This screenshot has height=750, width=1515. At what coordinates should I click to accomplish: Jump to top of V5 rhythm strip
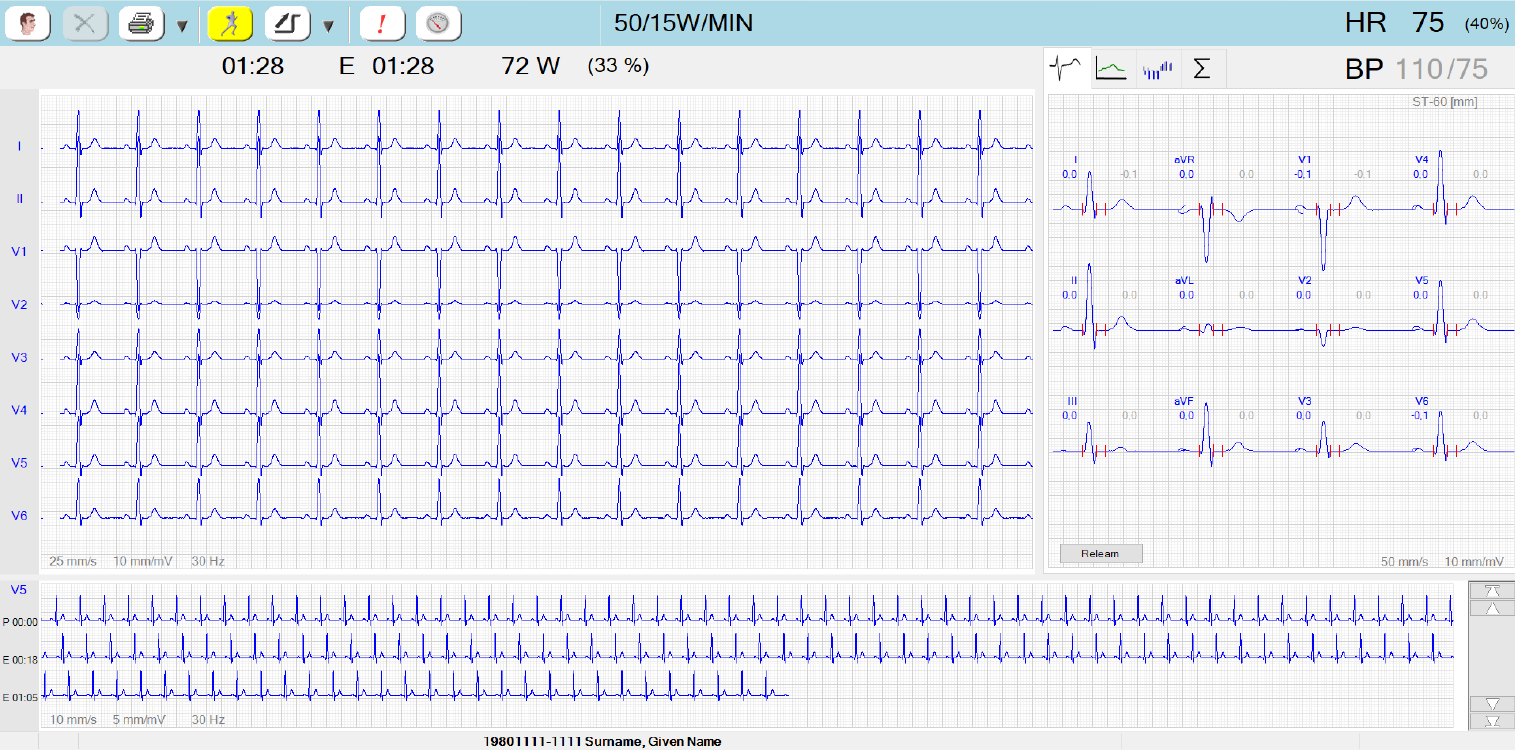[x=1491, y=591]
